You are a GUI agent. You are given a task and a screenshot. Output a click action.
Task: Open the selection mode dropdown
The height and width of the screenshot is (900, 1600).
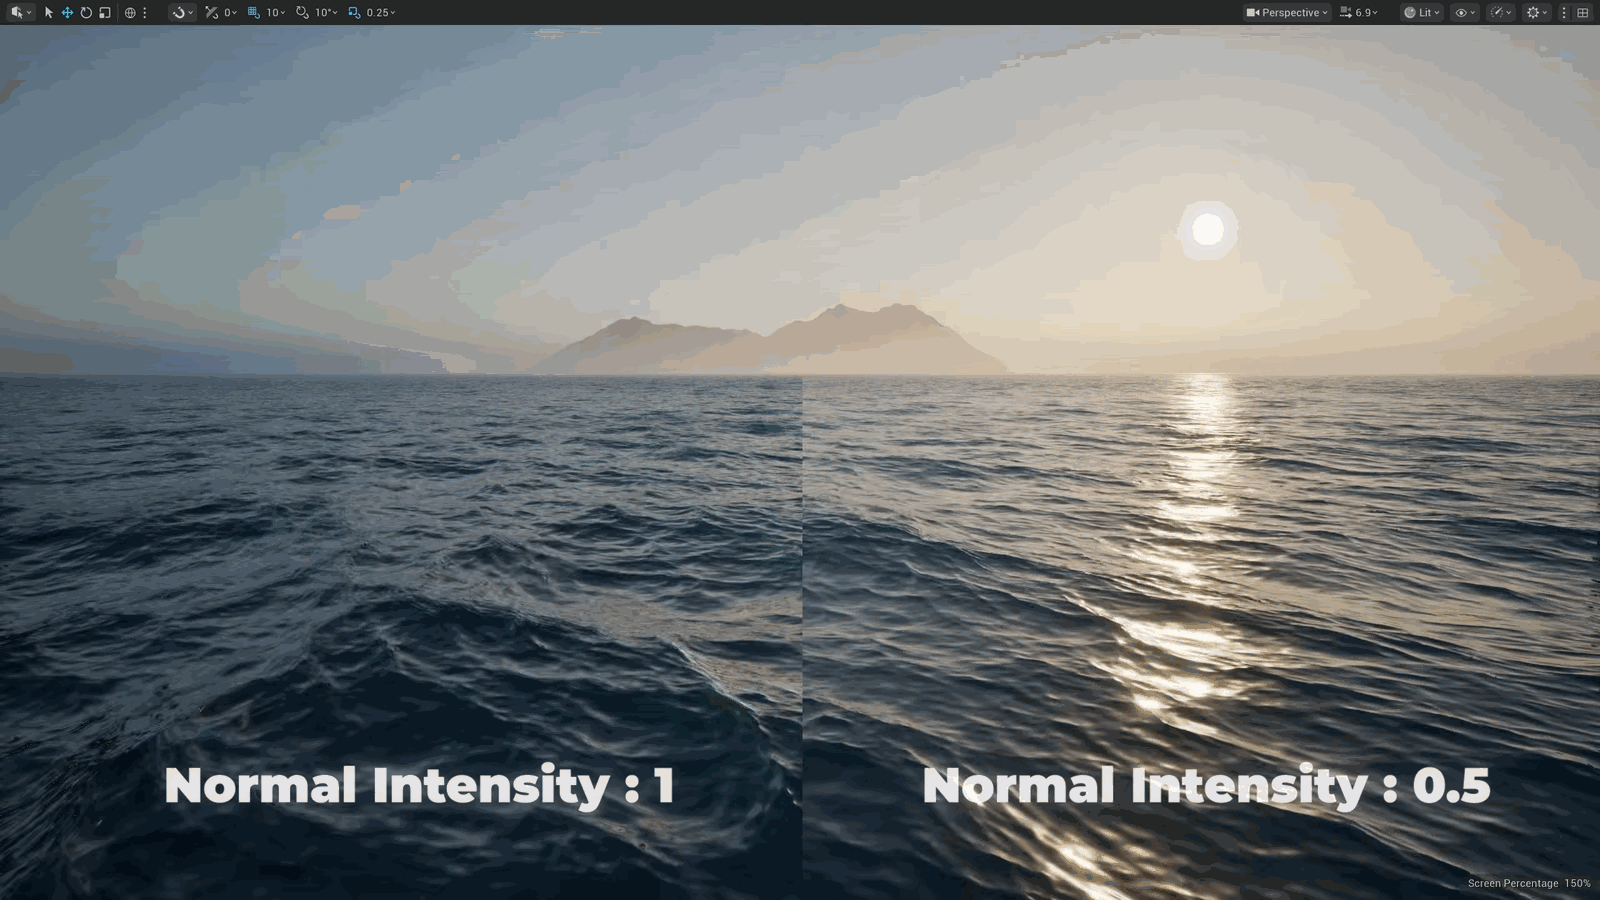(x=20, y=13)
